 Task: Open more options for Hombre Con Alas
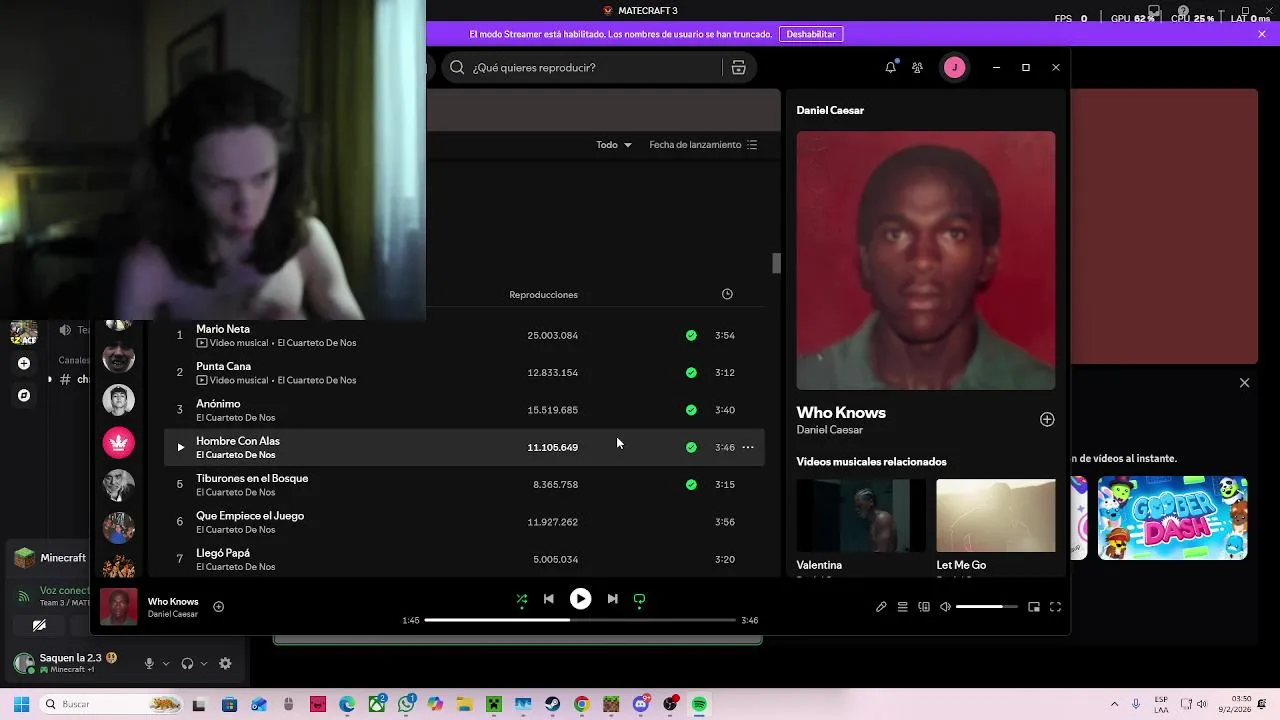tap(748, 447)
